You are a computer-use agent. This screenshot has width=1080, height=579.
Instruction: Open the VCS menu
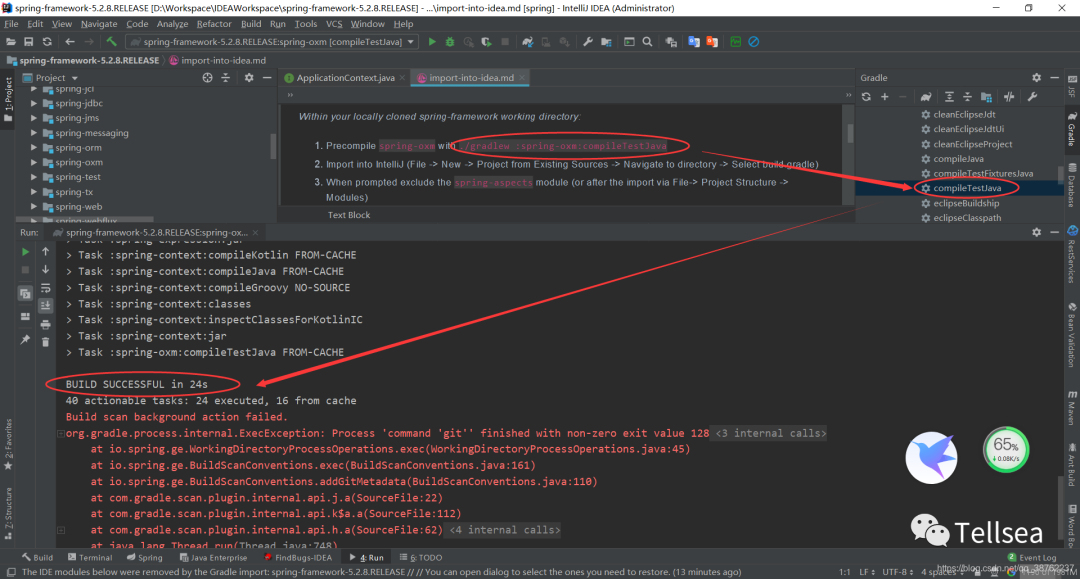[x=334, y=24]
